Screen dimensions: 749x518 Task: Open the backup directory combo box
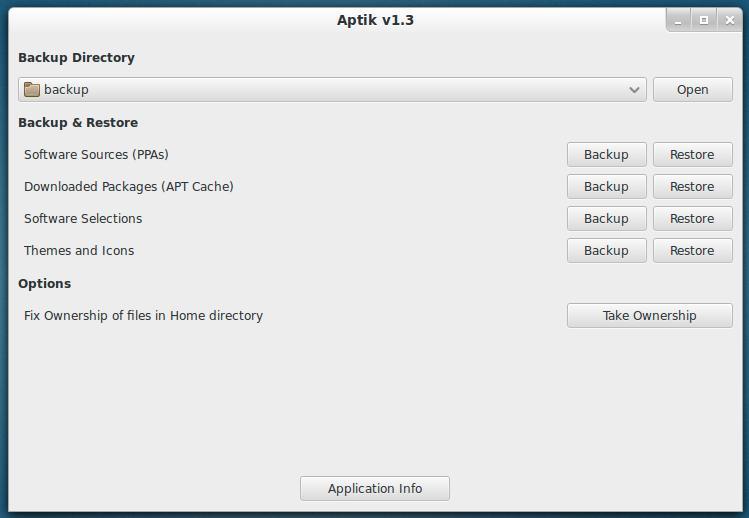pyautogui.click(x=330, y=90)
